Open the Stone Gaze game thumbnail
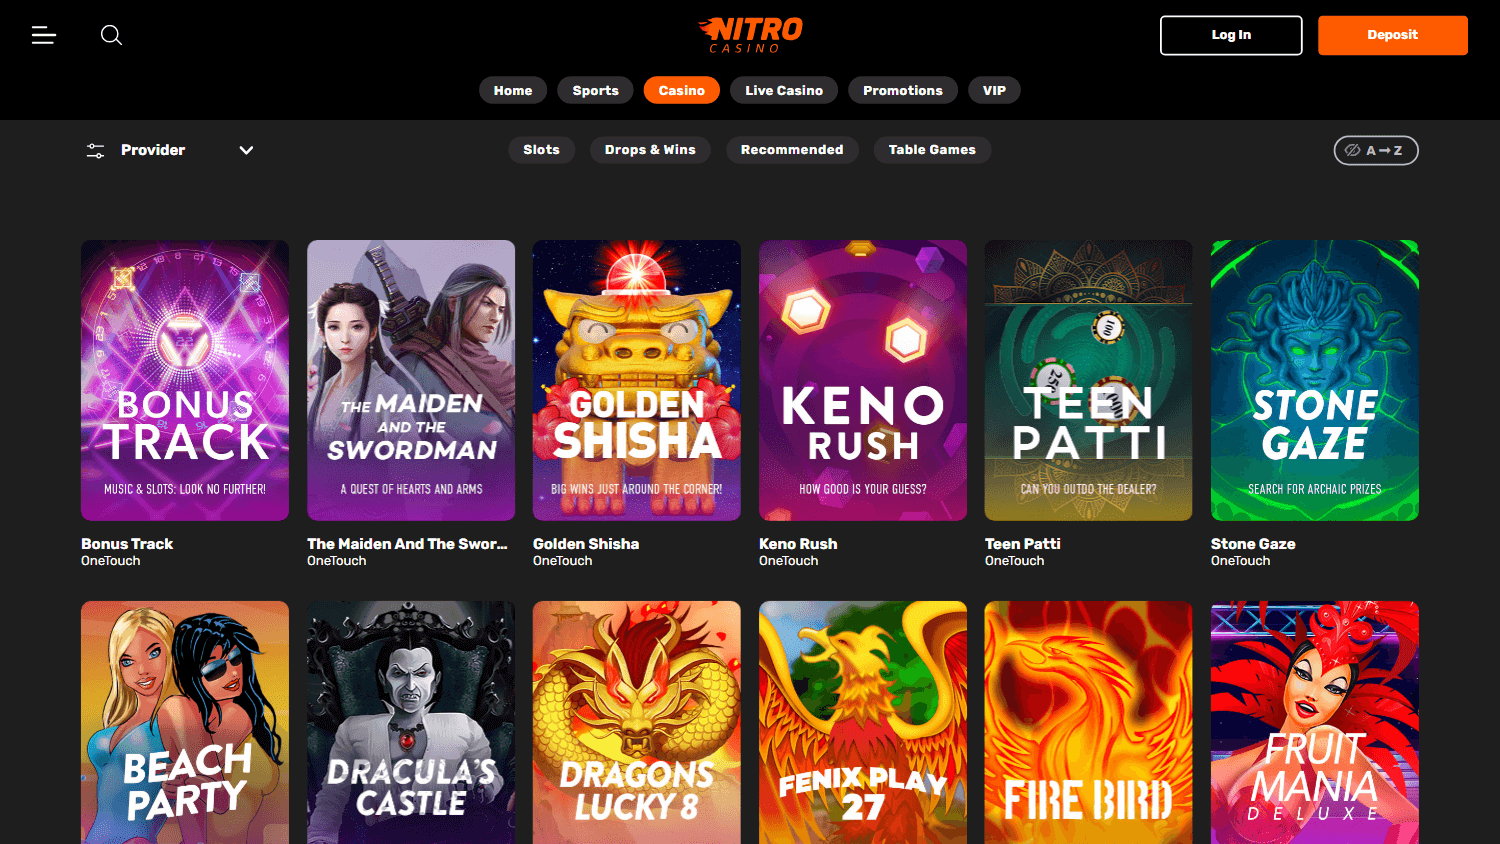The width and height of the screenshot is (1500, 844). click(1315, 380)
